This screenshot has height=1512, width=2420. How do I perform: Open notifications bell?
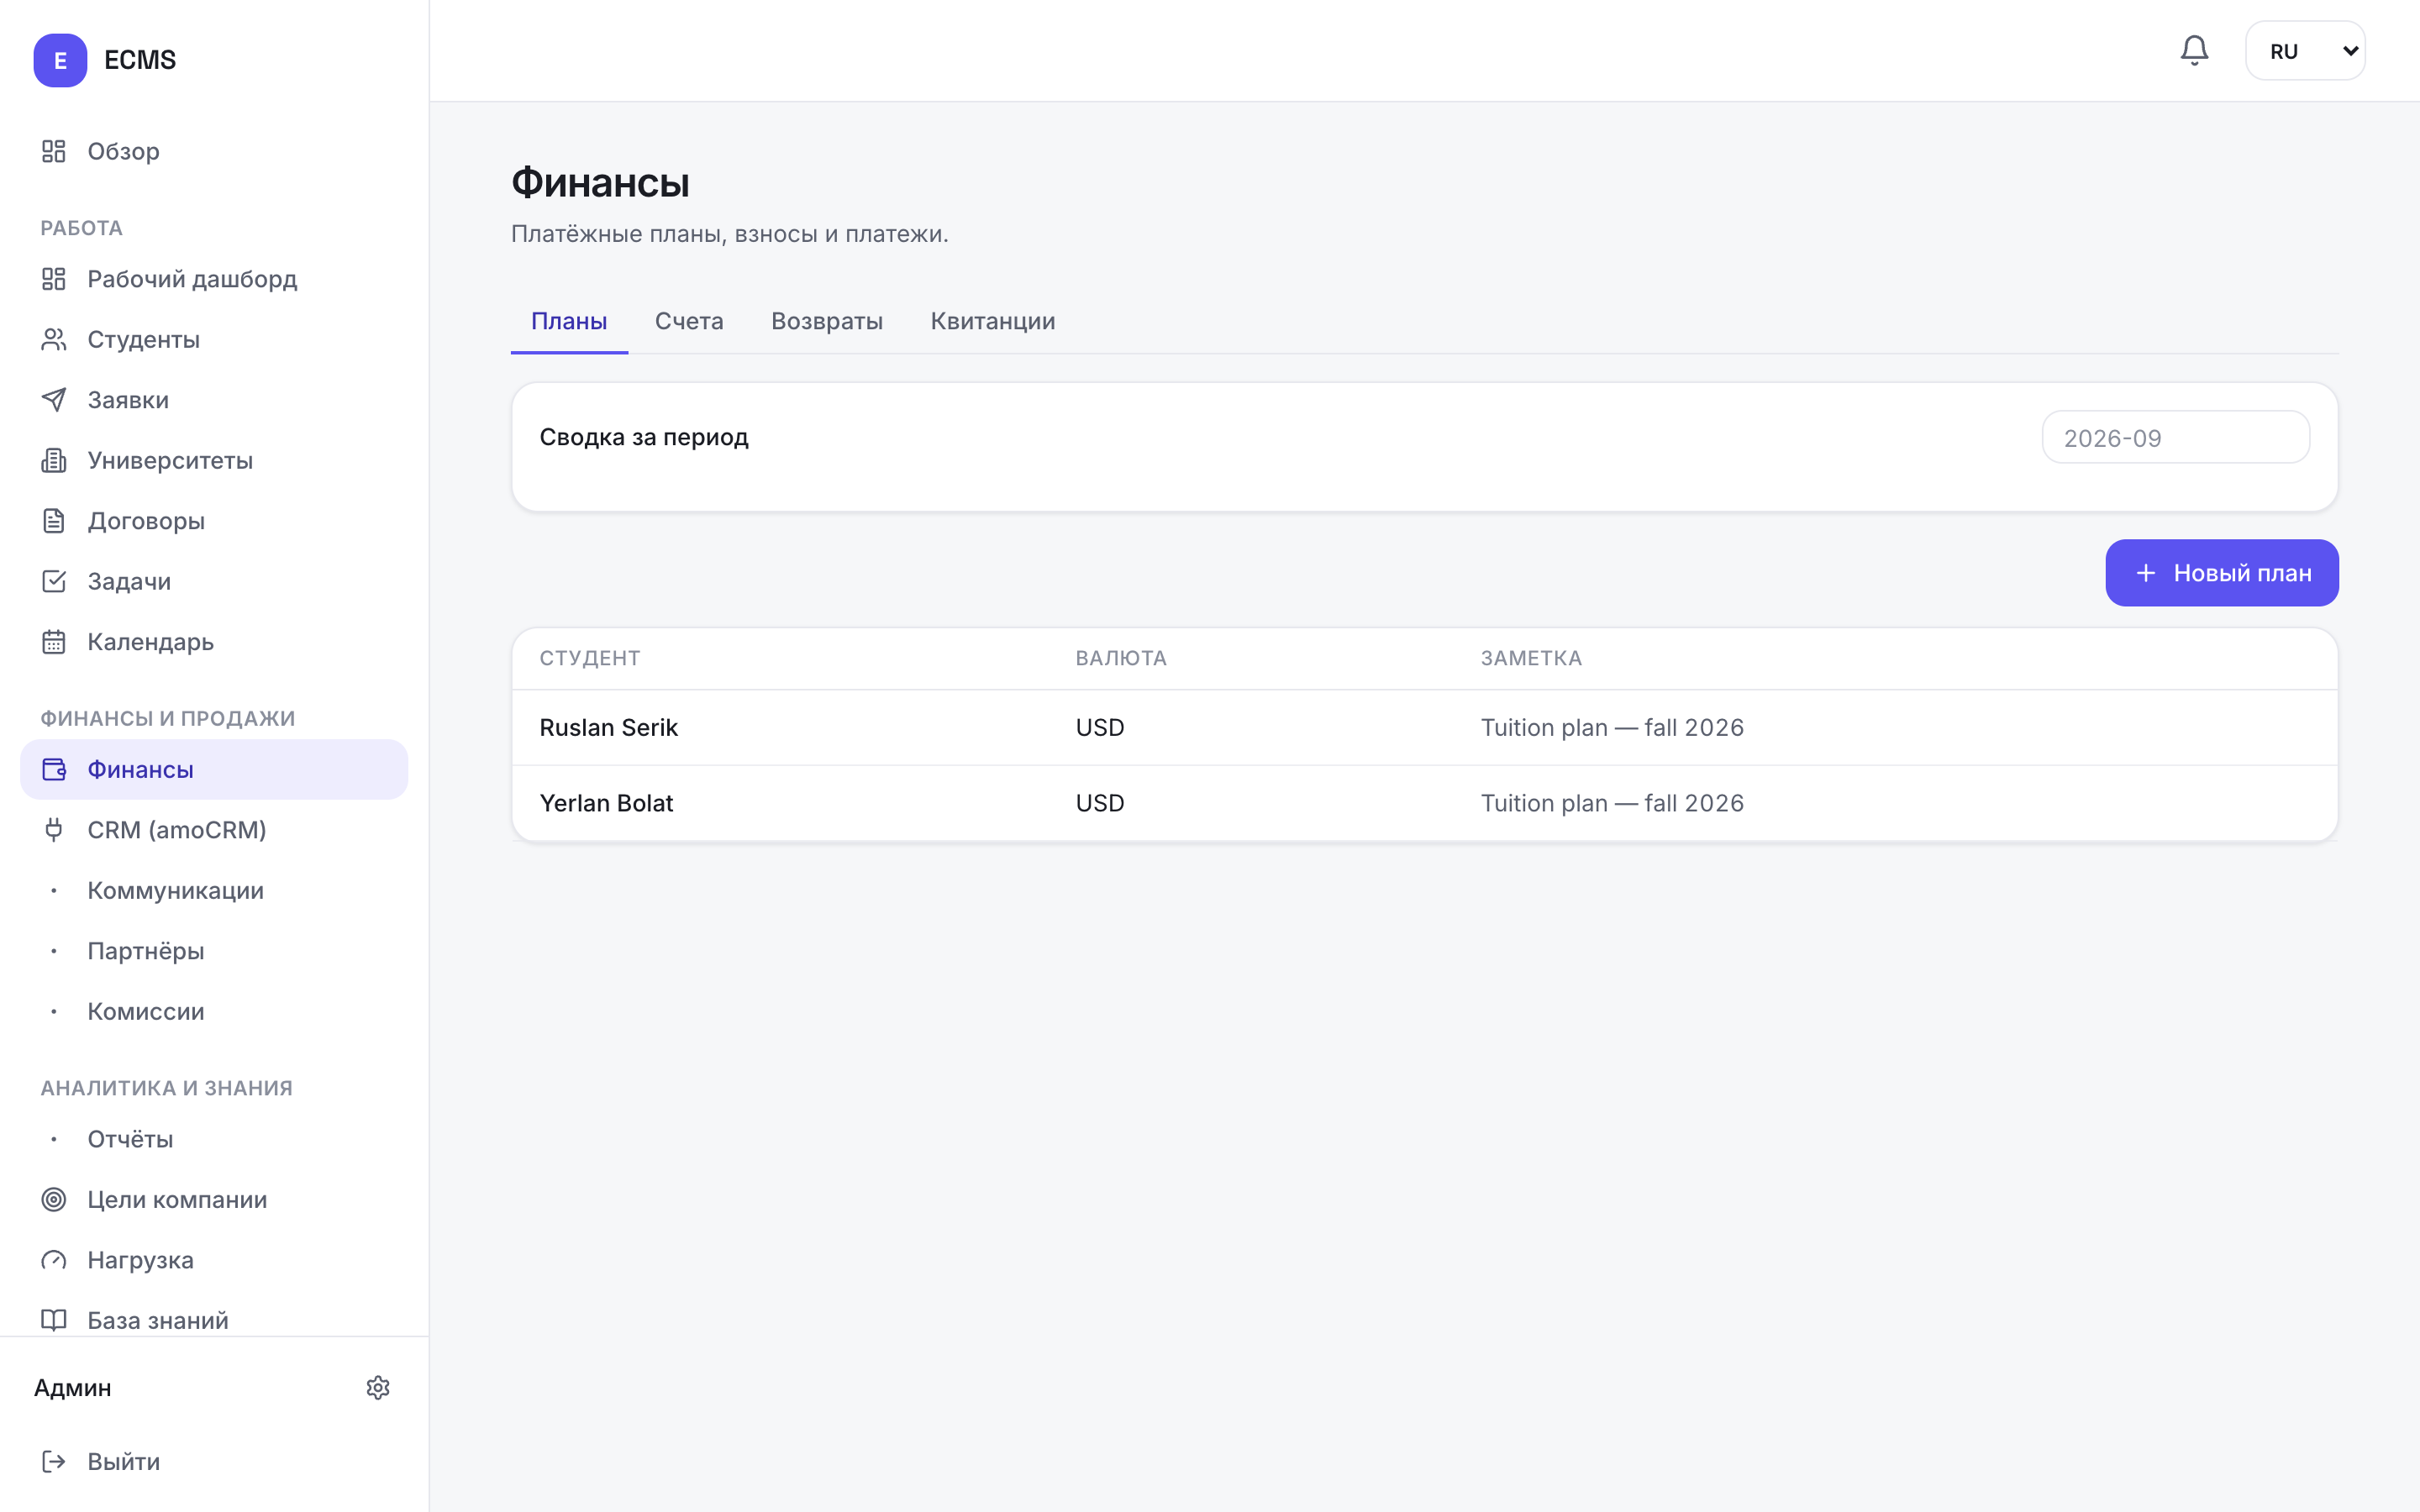click(x=2194, y=50)
